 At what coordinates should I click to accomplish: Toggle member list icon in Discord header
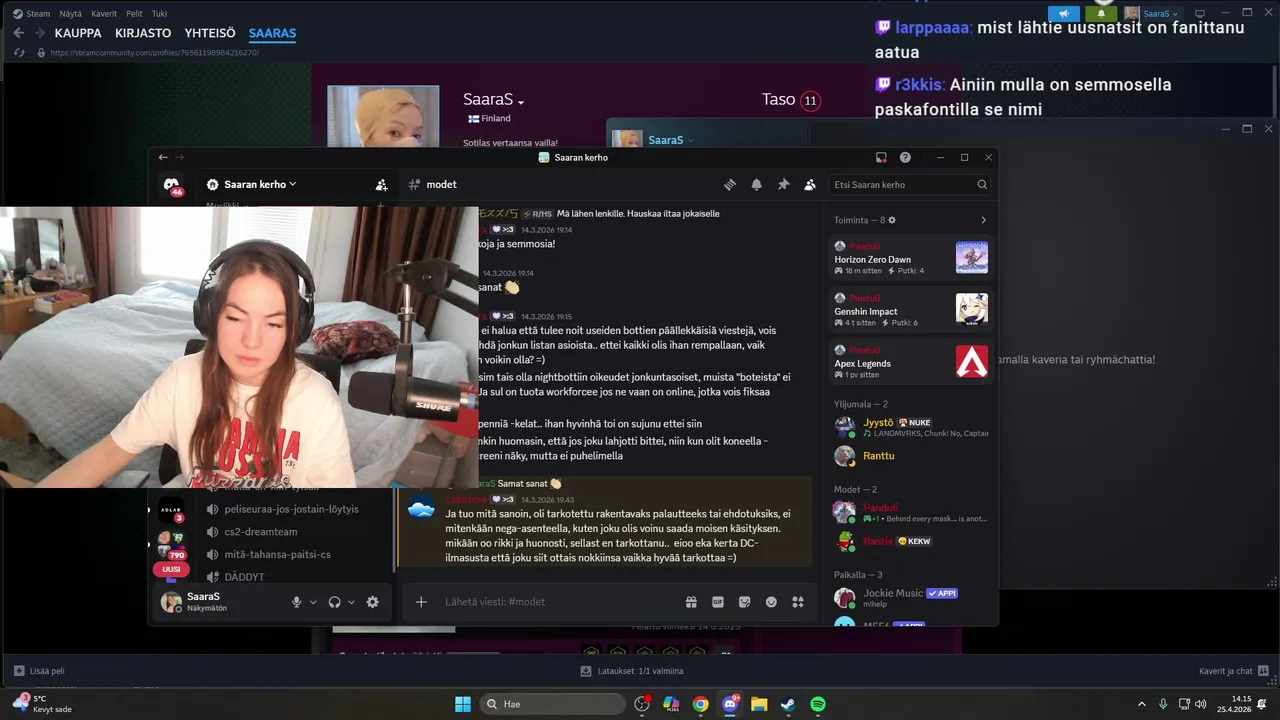[x=810, y=185]
